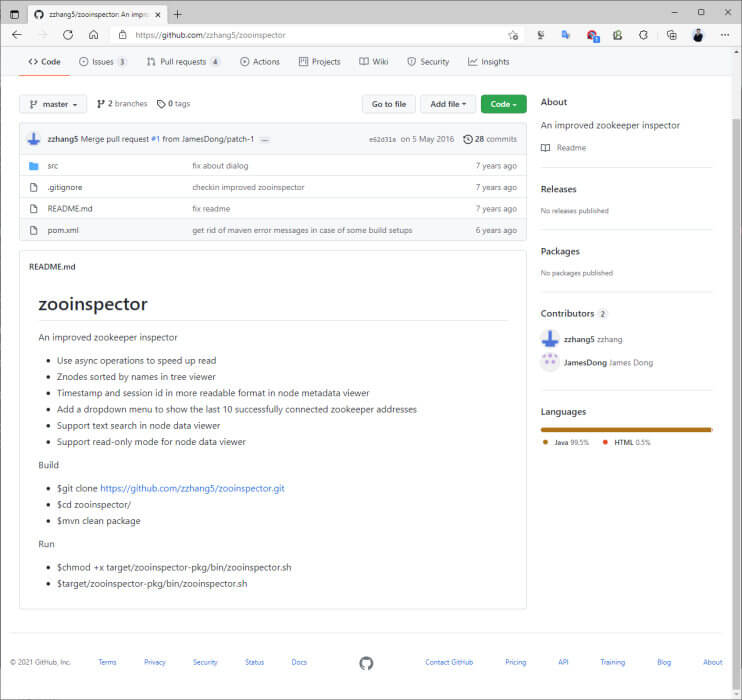Image resolution: width=742 pixels, height=700 pixels.
Task: Open the 2 branches link
Action: point(122,104)
